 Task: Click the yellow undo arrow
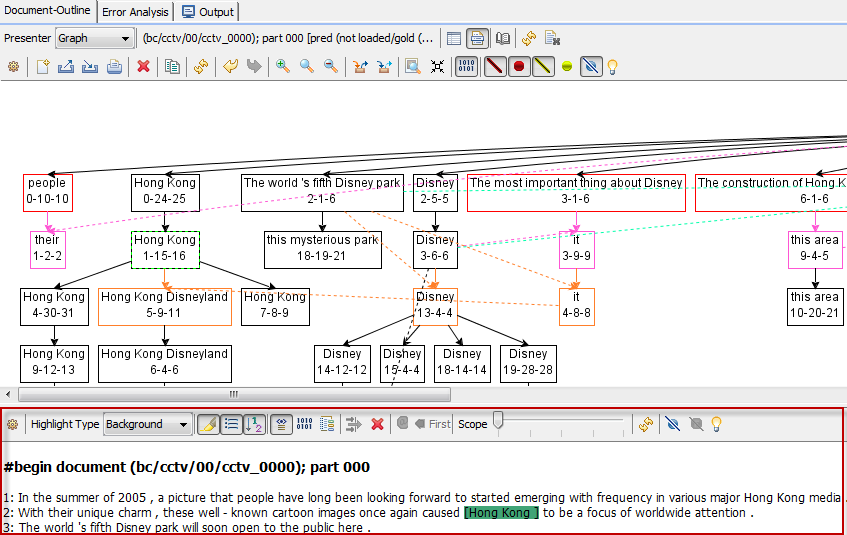coord(231,66)
